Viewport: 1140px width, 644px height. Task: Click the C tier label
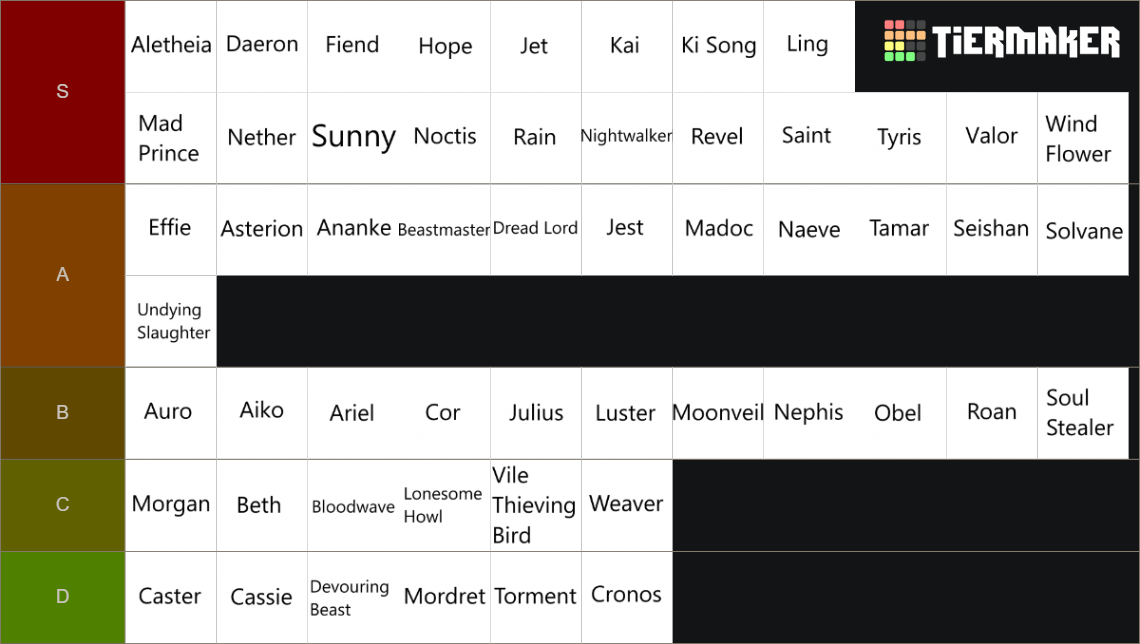pos(62,505)
